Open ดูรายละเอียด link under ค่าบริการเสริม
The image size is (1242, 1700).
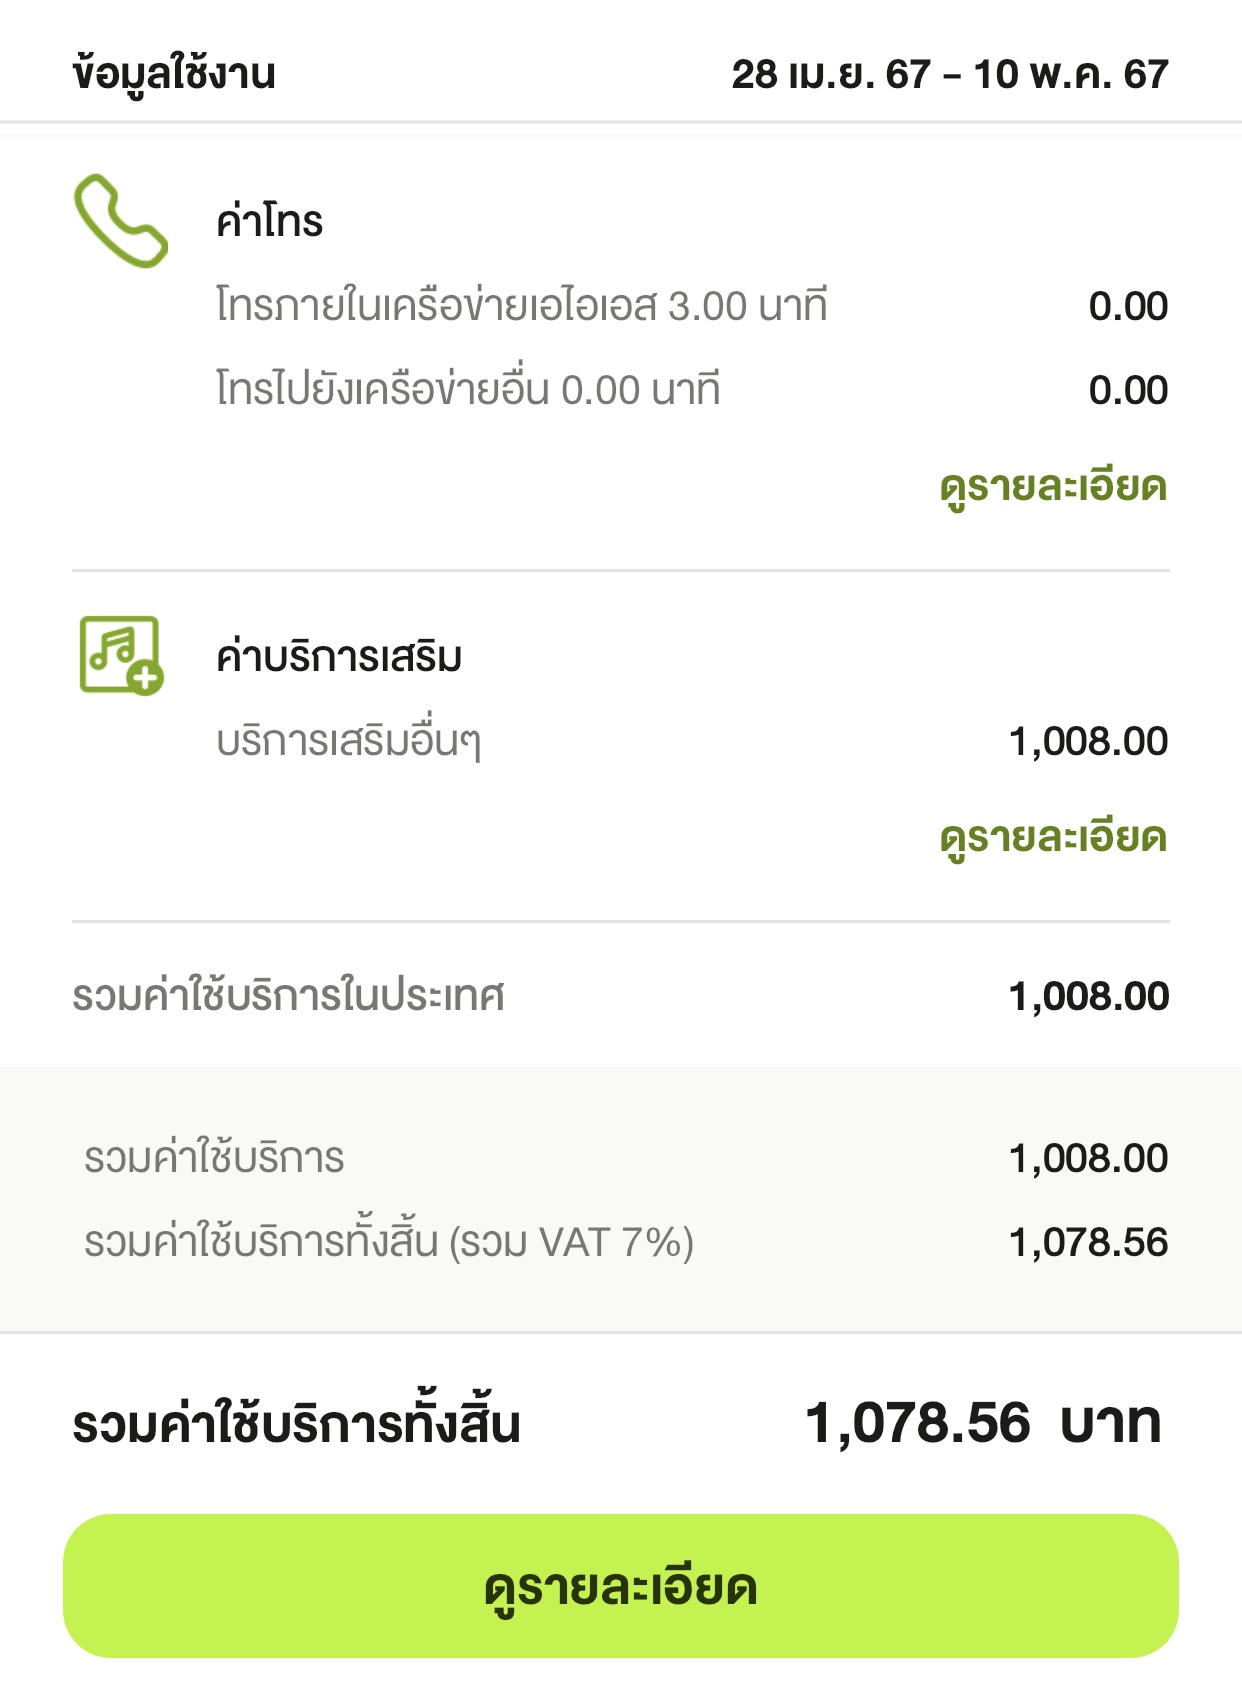(1053, 838)
